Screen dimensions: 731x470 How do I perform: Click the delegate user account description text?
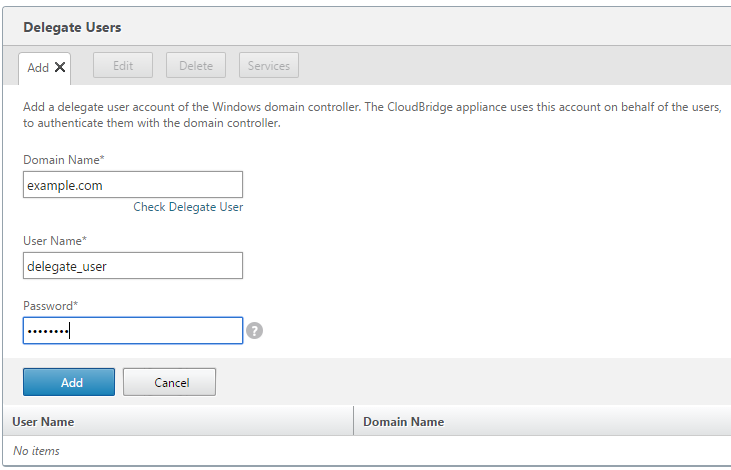pos(372,115)
